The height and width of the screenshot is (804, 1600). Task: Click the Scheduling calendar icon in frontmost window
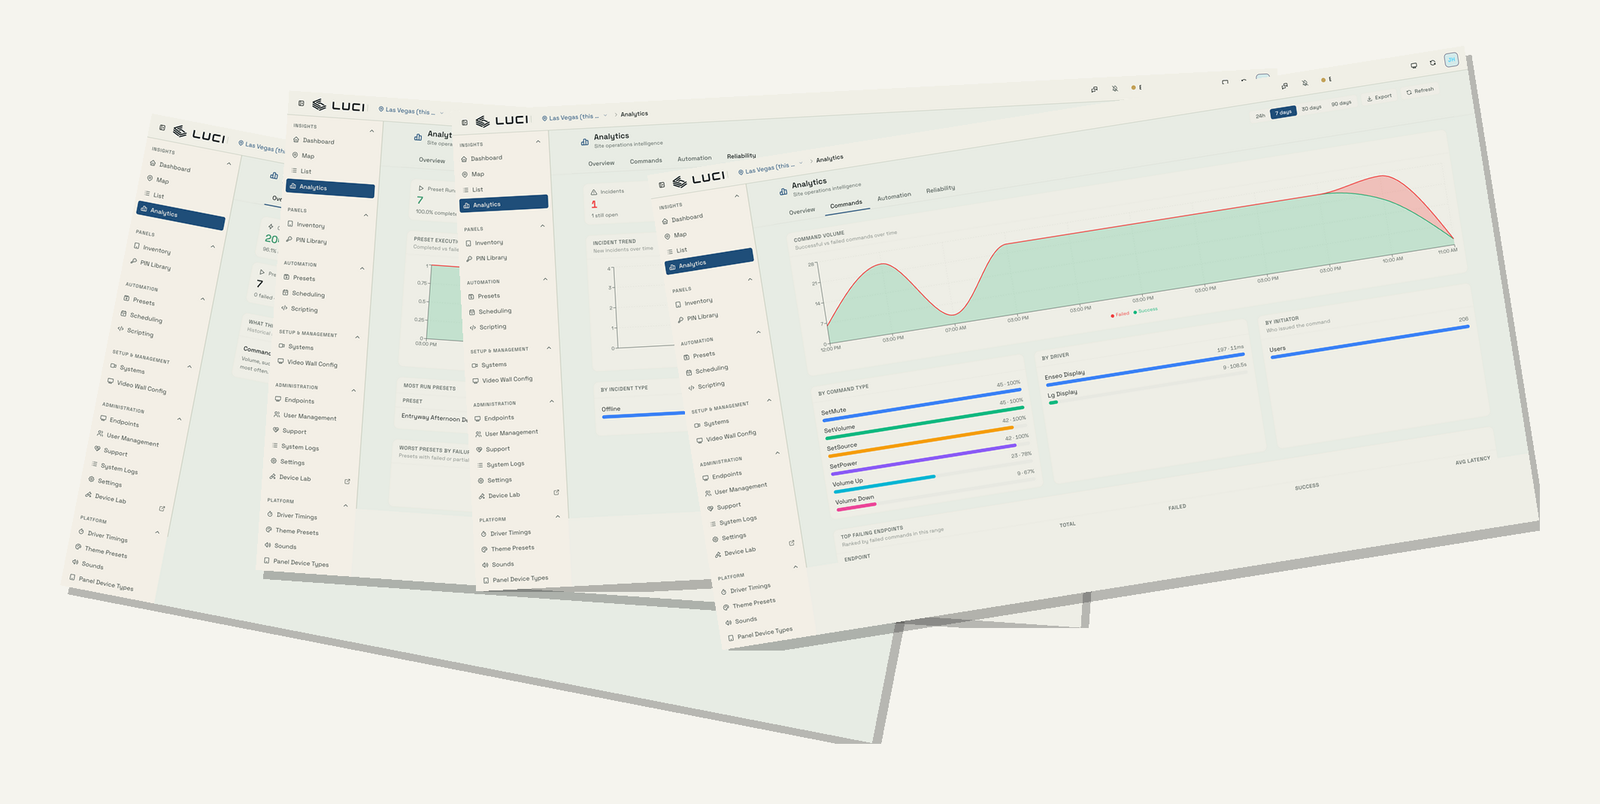click(x=688, y=372)
